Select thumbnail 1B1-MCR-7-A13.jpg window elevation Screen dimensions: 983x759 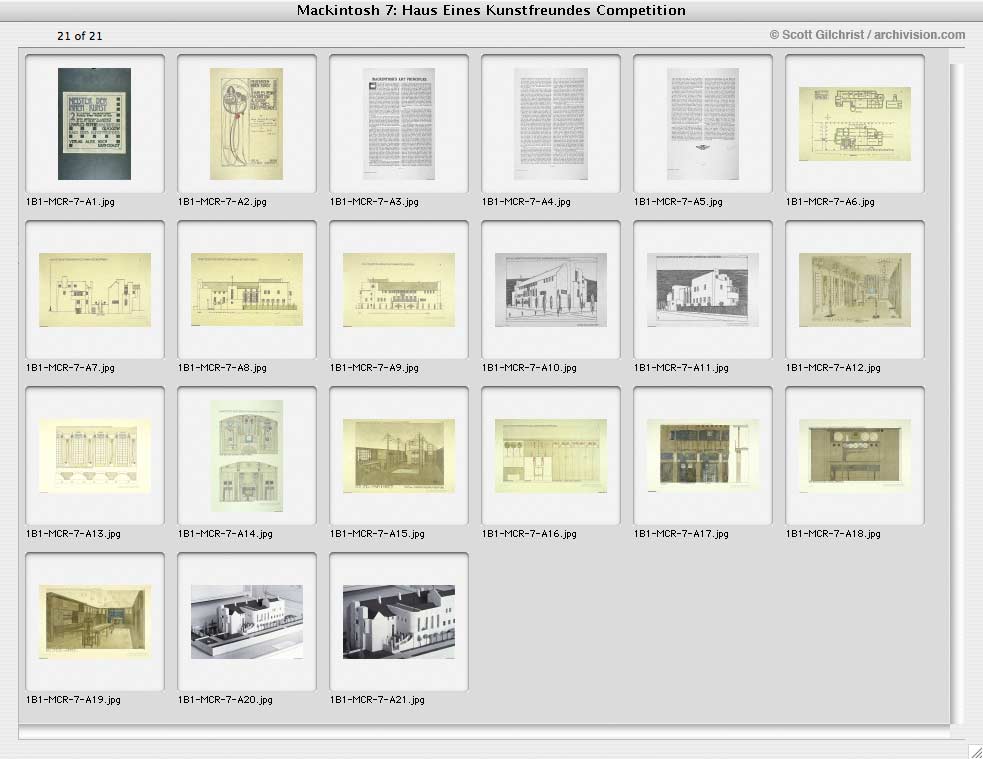[95, 456]
